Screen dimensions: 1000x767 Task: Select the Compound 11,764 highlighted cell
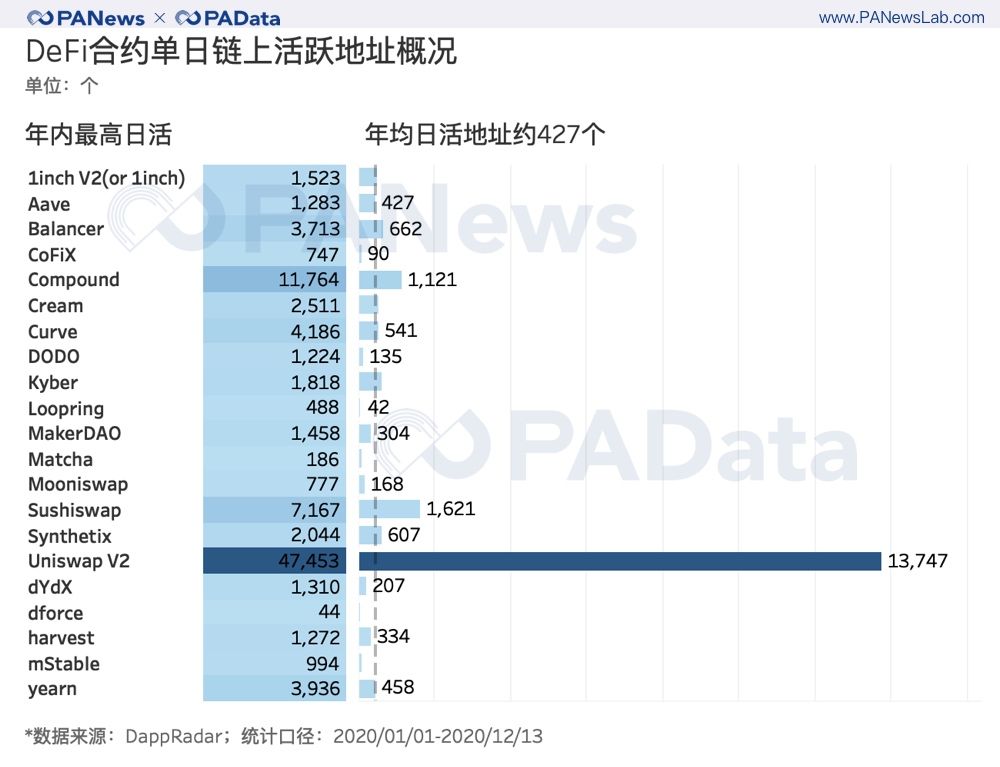(274, 279)
